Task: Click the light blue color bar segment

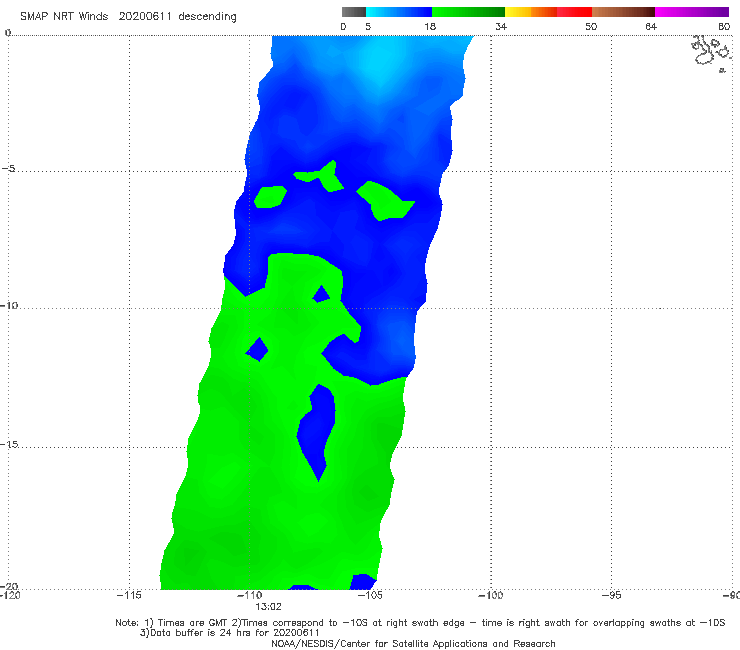Action: [x=399, y=12]
